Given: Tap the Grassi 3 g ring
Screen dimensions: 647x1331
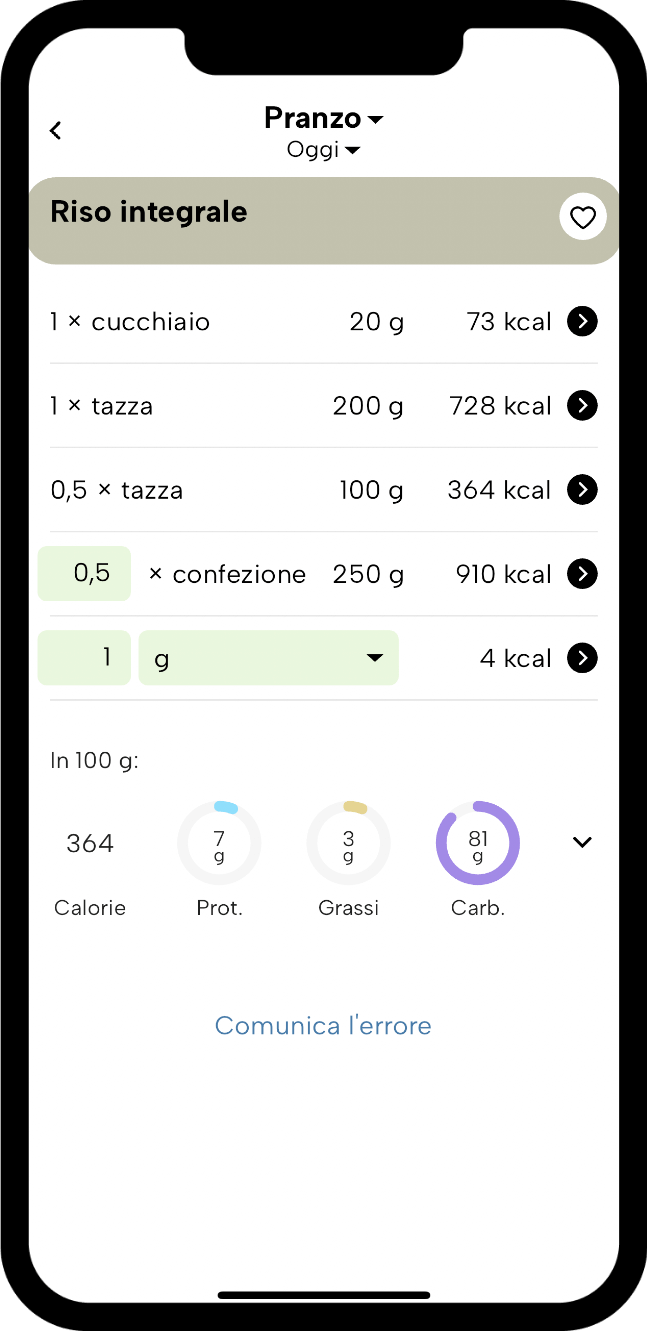Looking at the screenshot, I should (348, 843).
